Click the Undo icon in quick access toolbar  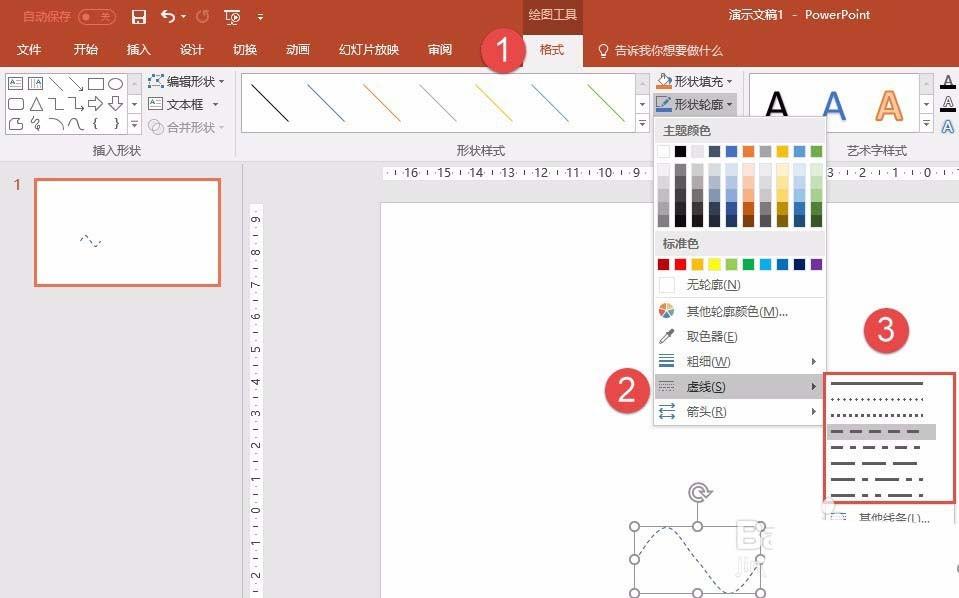click(168, 16)
